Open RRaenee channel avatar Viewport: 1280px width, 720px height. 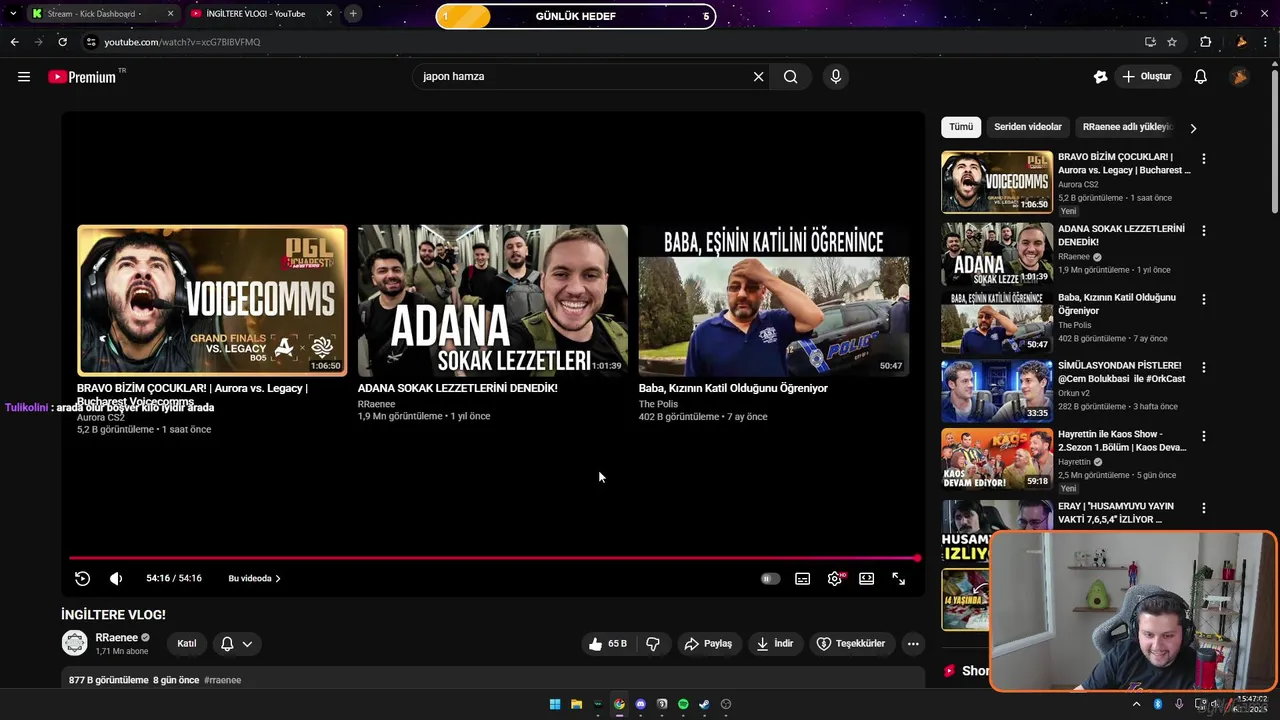coord(75,643)
